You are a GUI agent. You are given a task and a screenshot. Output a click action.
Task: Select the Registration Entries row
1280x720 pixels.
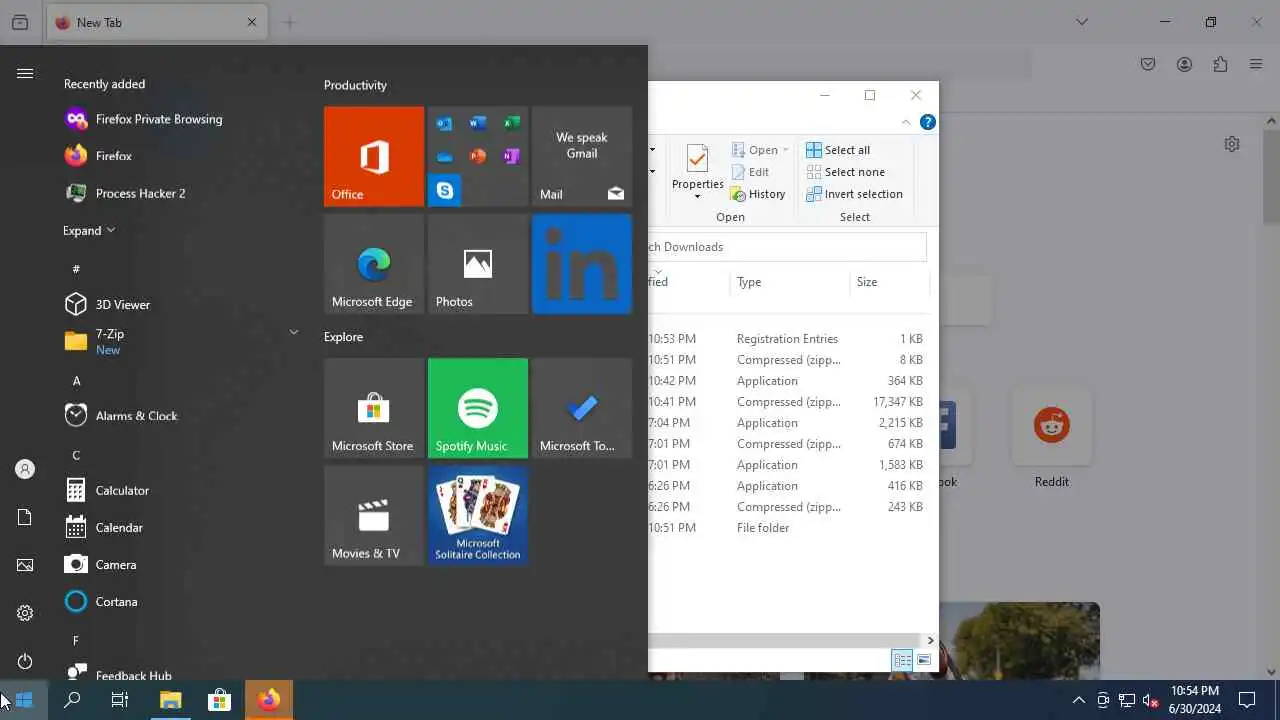(x=787, y=339)
